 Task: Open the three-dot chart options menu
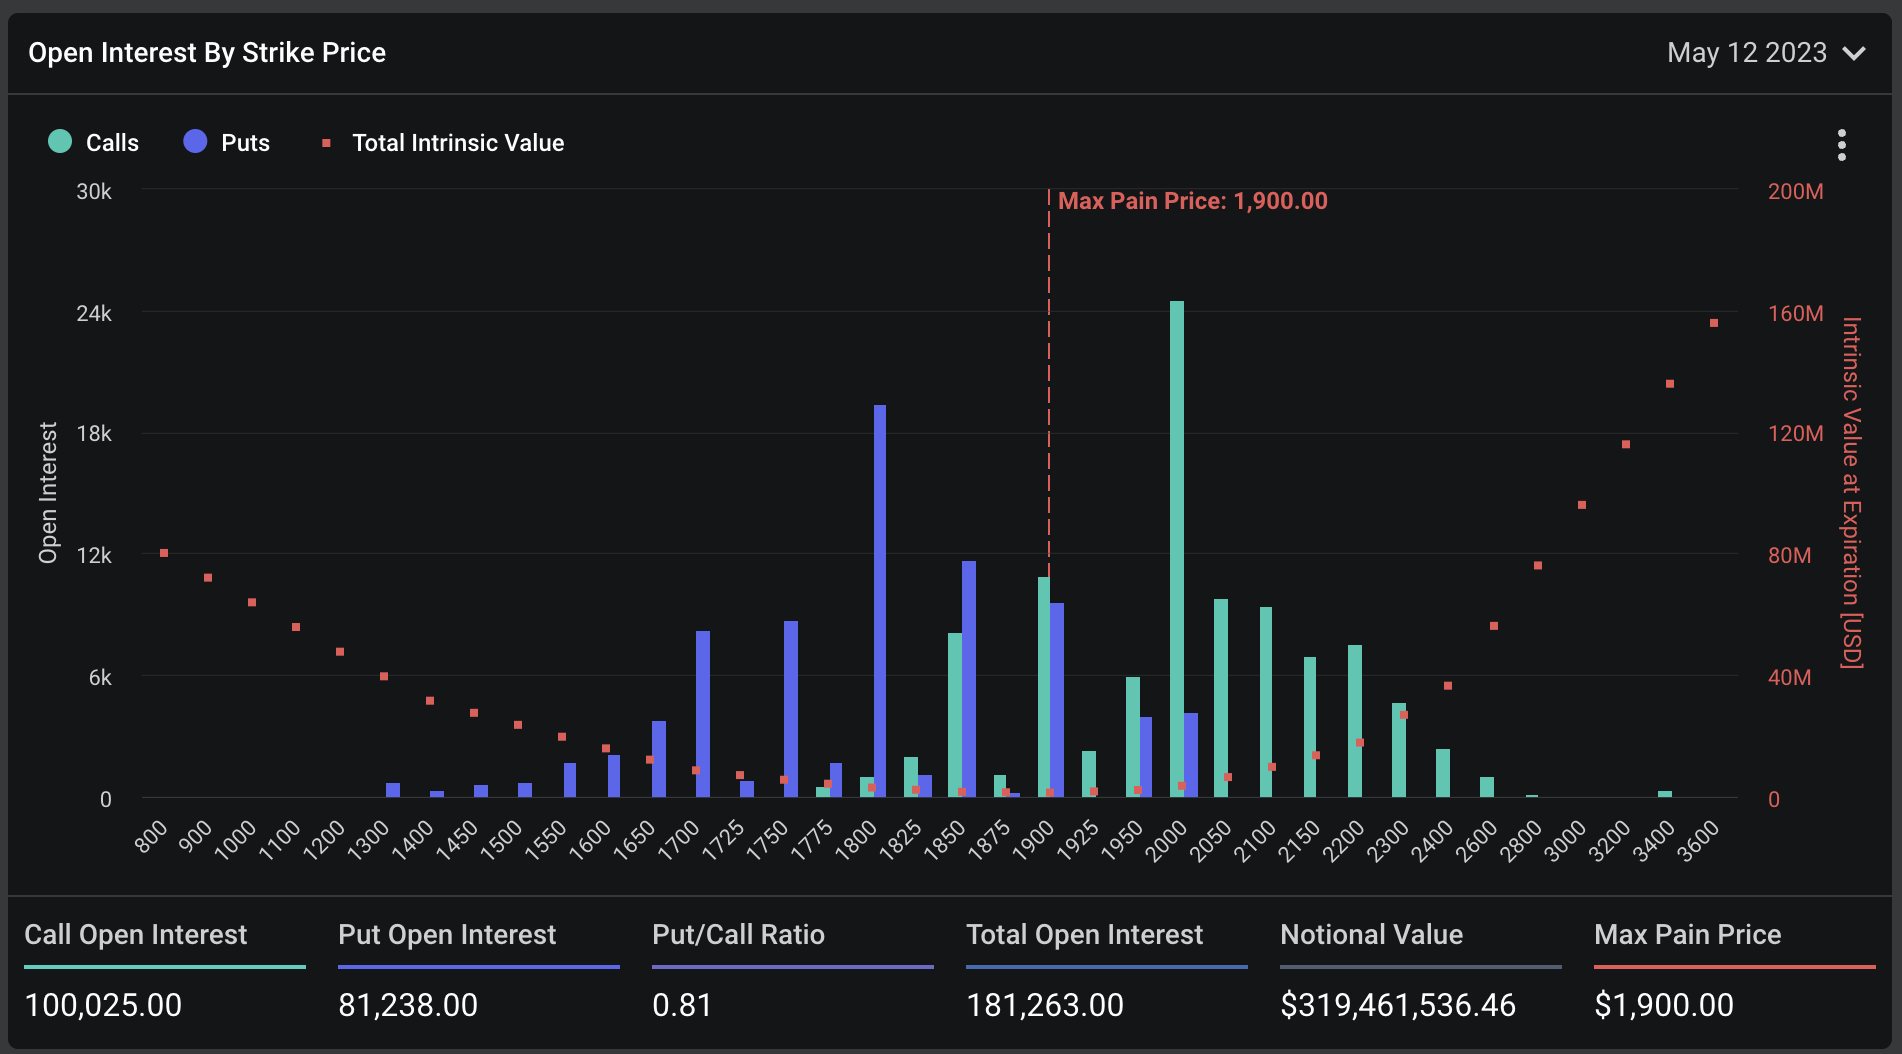[1841, 144]
